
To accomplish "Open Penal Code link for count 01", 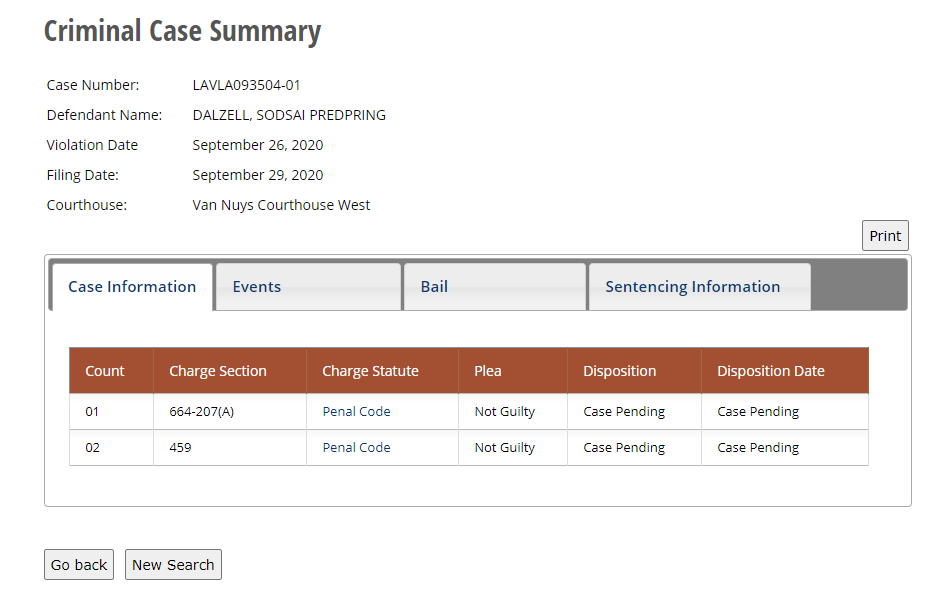I will (x=356, y=412).
